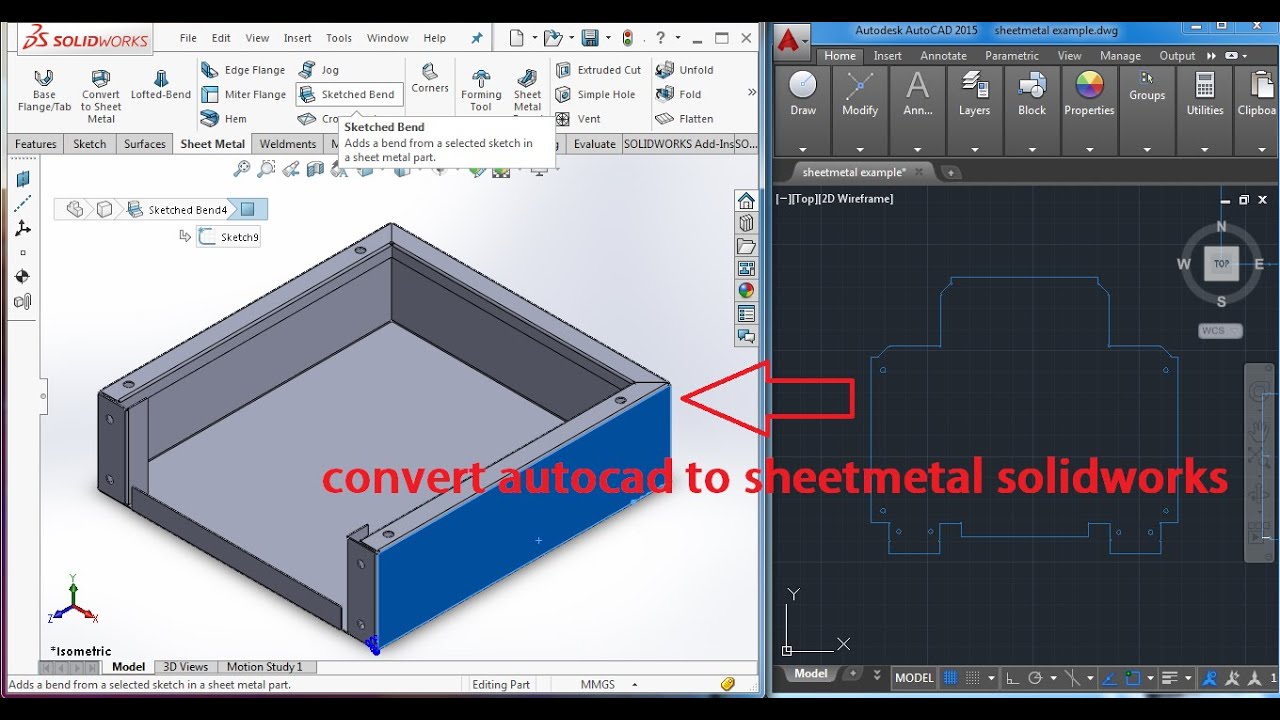This screenshot has height=720, width=1280.
Task: Toggle AutoCAD polar tracking
Action: (x=1036, y=677)
